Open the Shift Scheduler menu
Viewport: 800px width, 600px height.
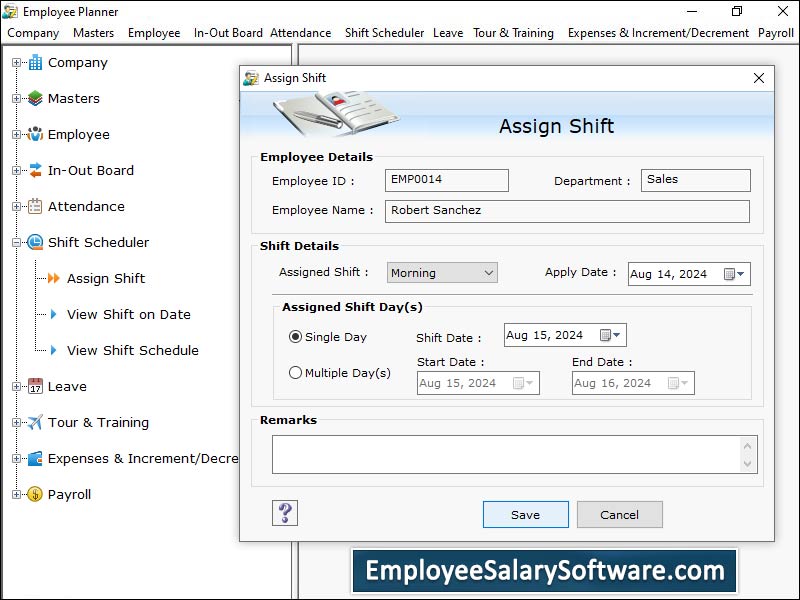[384, 33]
